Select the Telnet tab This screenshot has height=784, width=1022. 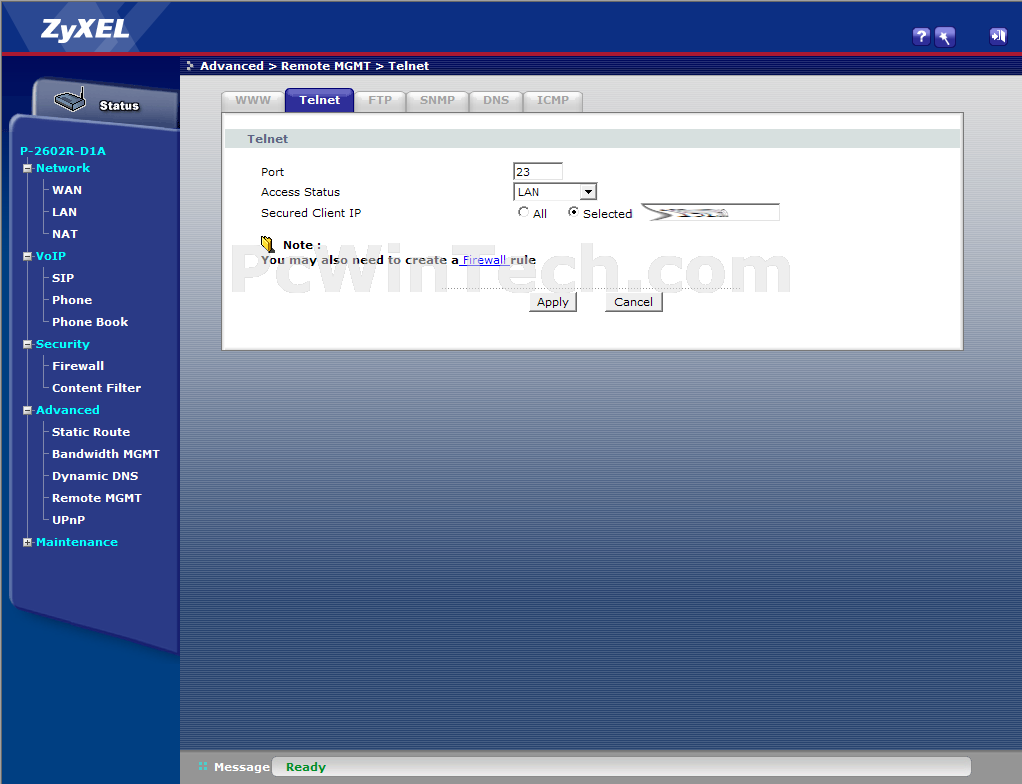pyautogui.click(x=319, y=100)
